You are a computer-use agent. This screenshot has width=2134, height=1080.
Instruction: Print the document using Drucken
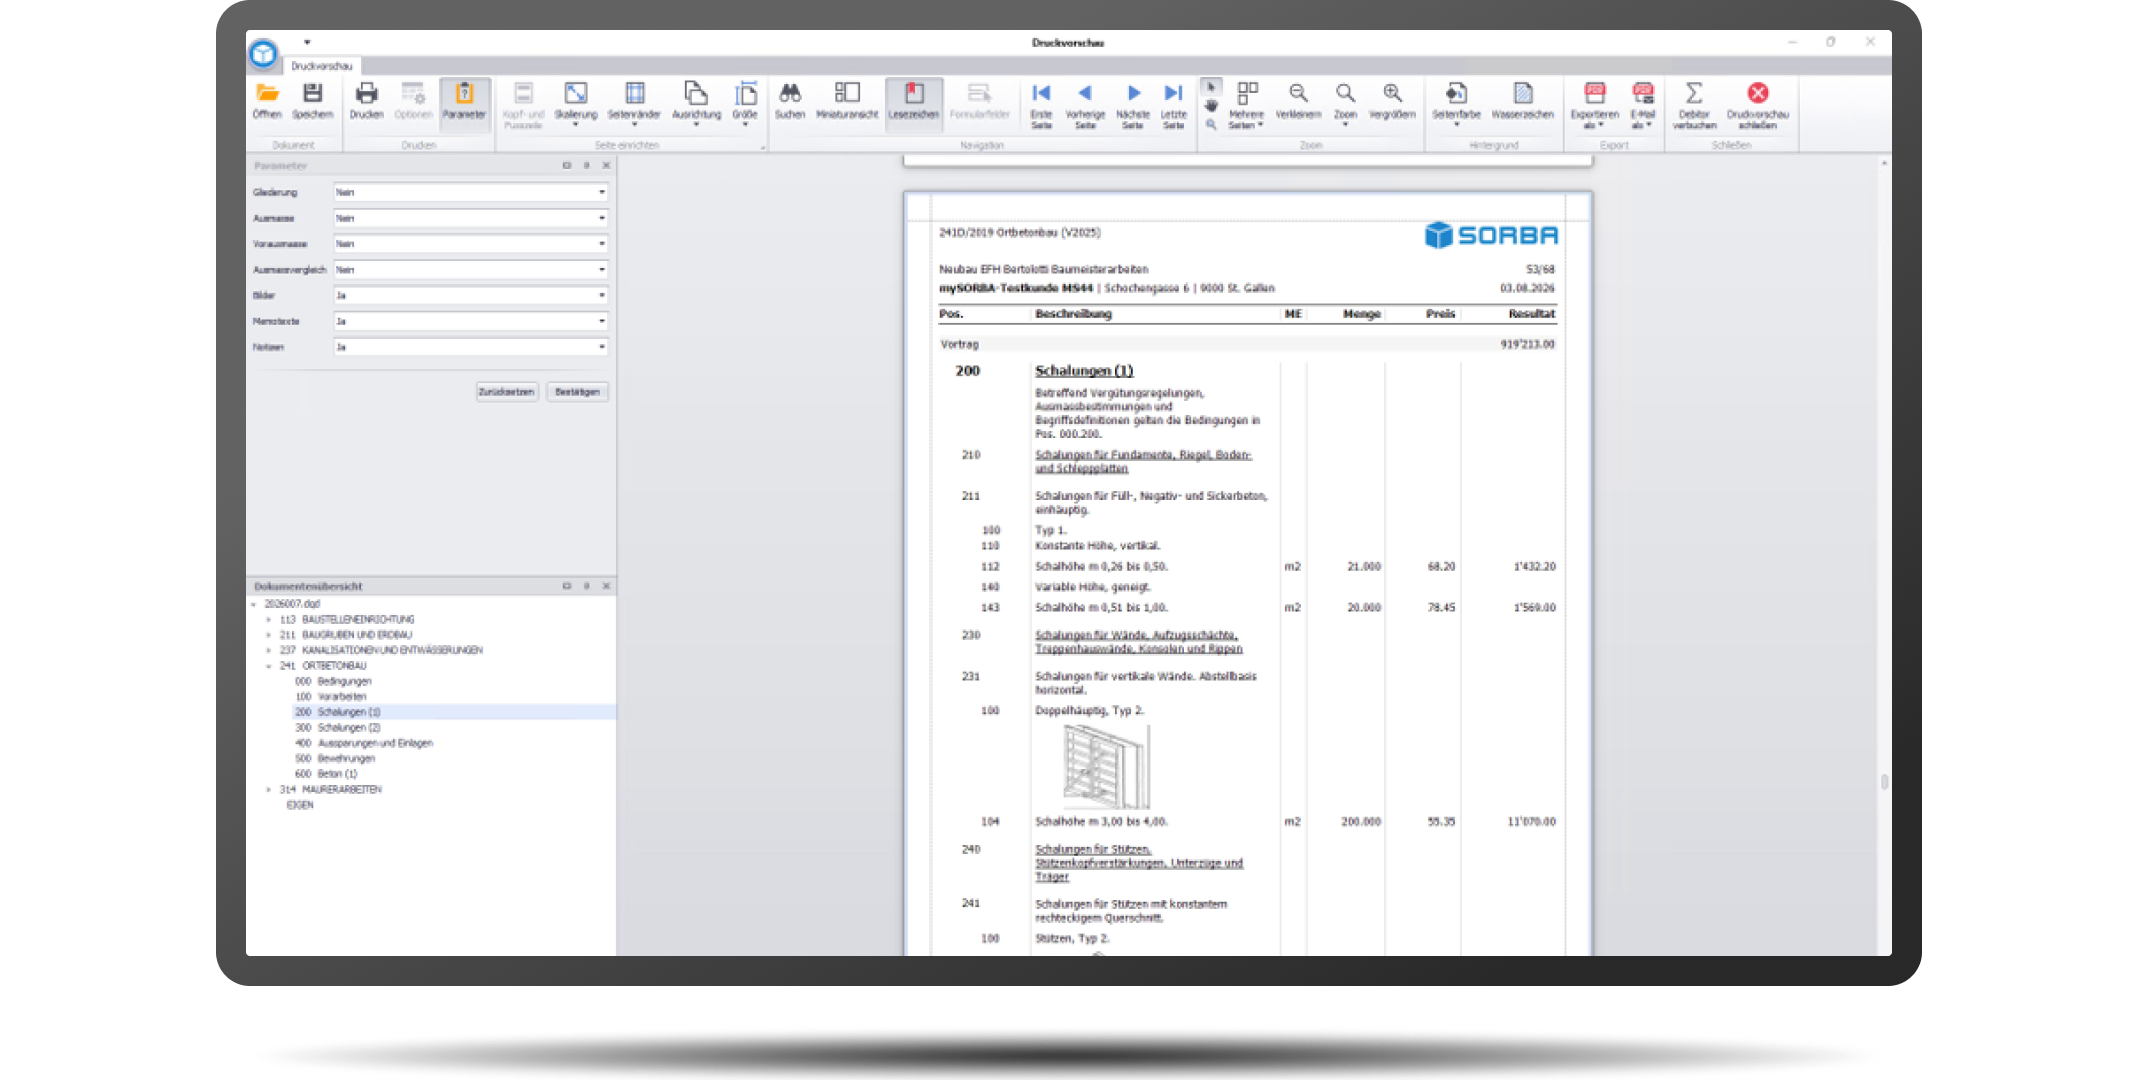pyautogui.click(x=366, y=101)
